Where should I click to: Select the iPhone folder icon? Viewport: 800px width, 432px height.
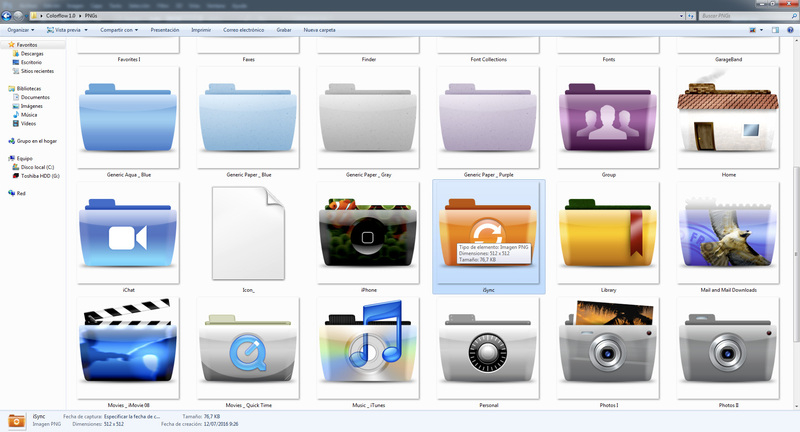pyautogui.click(x=368, y=233)
